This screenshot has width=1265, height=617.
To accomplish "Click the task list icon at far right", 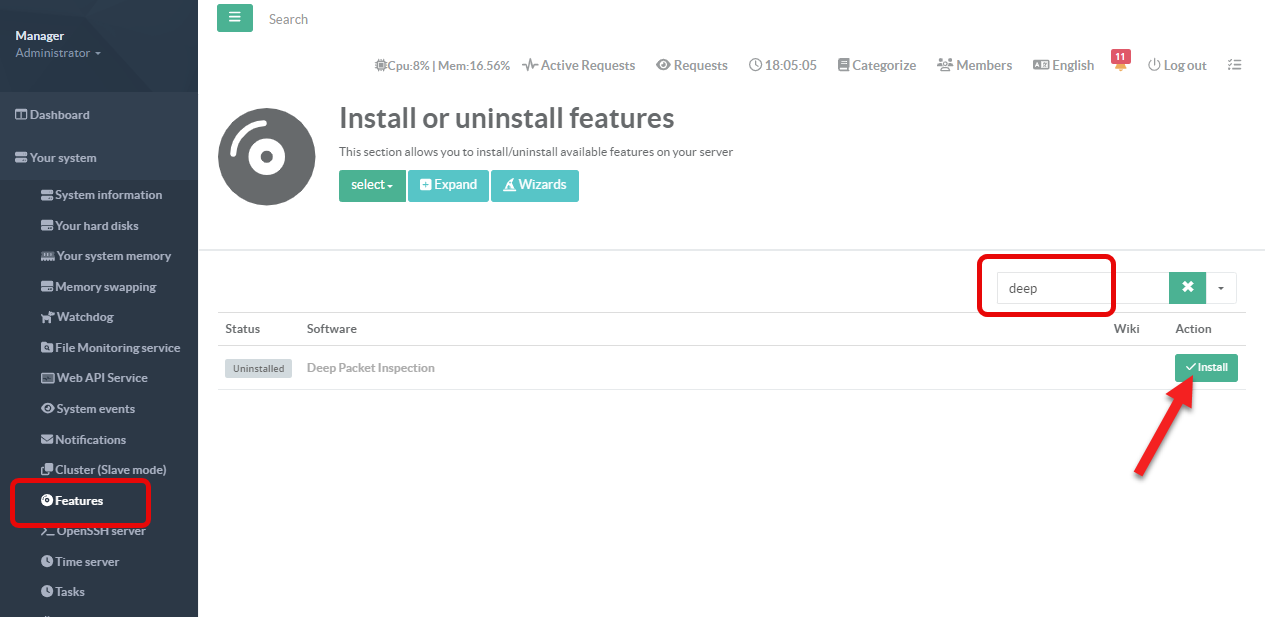I will 1235,65.
